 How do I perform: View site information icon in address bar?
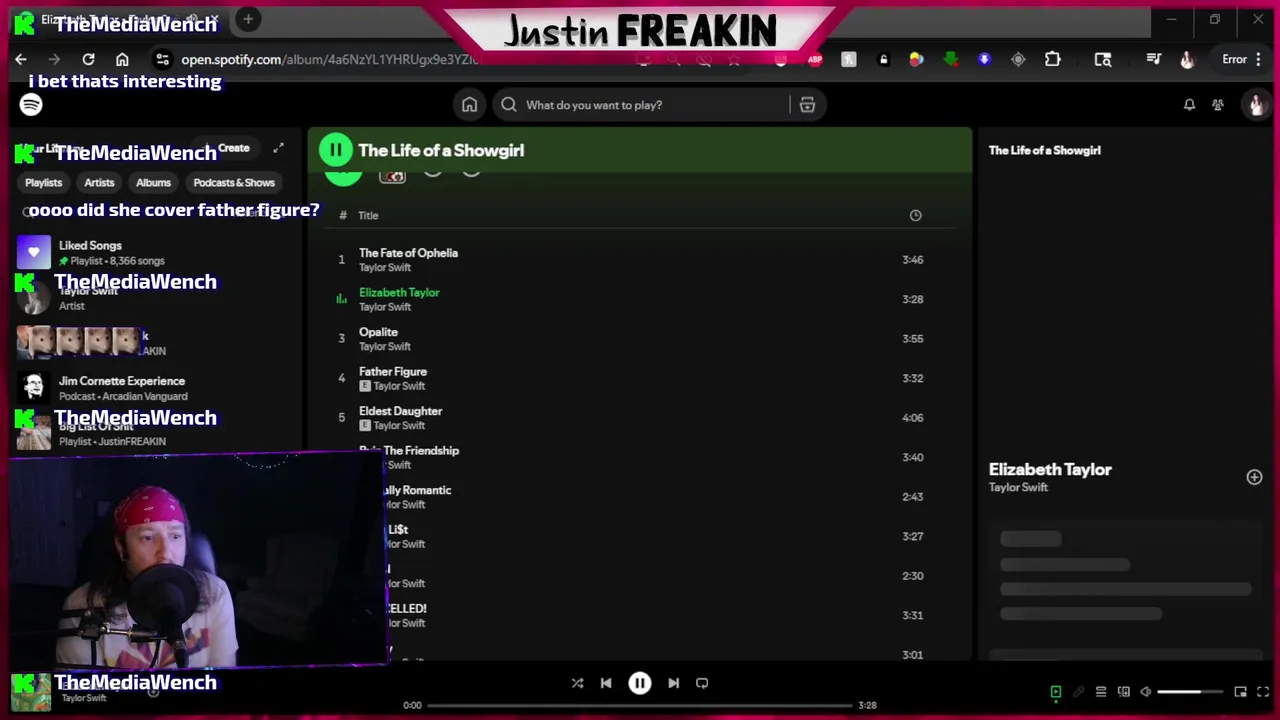pos(163,59)
